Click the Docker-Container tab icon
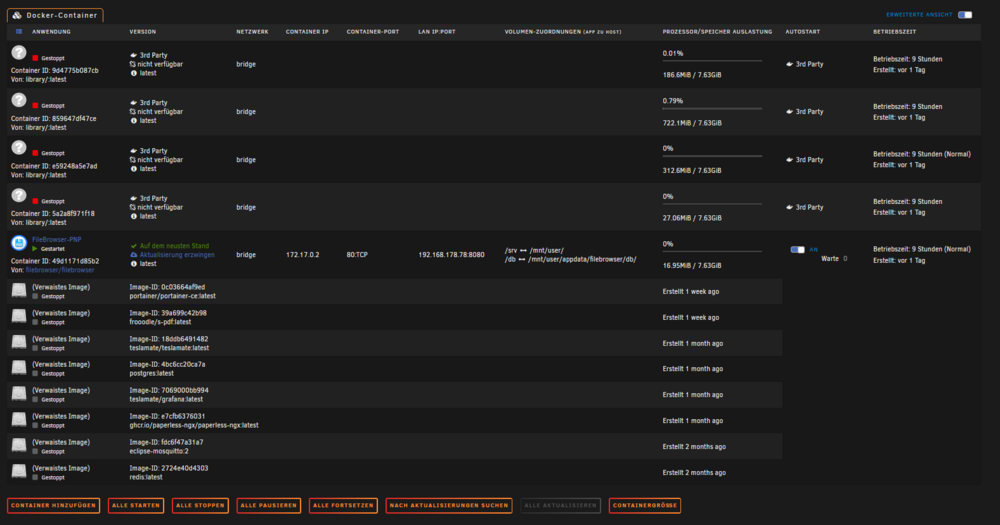 tap(17, 15)
